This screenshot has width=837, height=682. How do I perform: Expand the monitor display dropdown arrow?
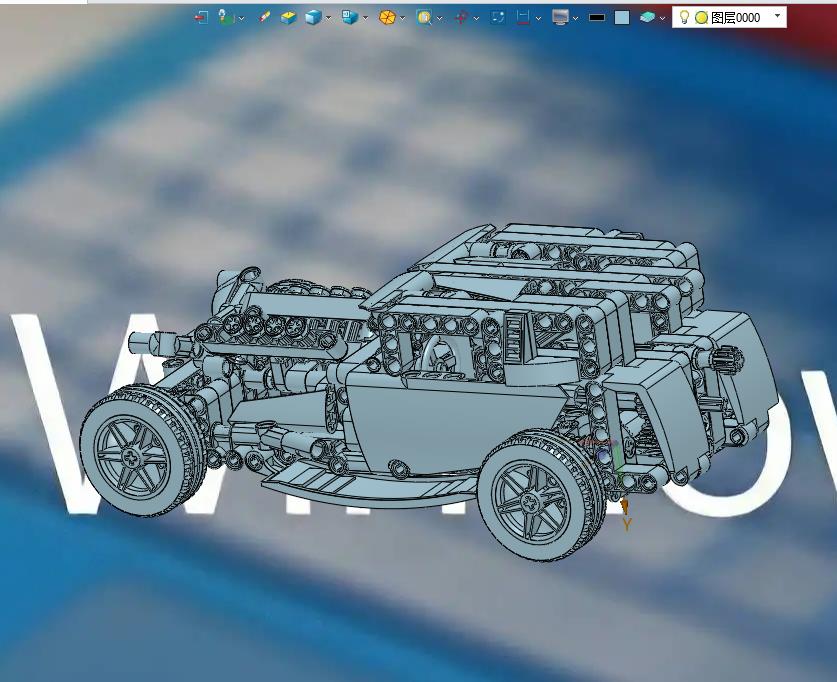pyautogui.click(x=575, y=18)
